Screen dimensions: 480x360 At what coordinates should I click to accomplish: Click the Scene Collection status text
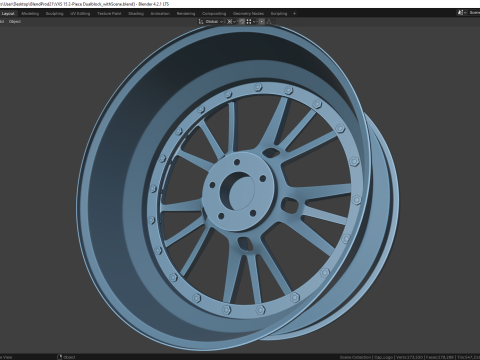point(355,357)
